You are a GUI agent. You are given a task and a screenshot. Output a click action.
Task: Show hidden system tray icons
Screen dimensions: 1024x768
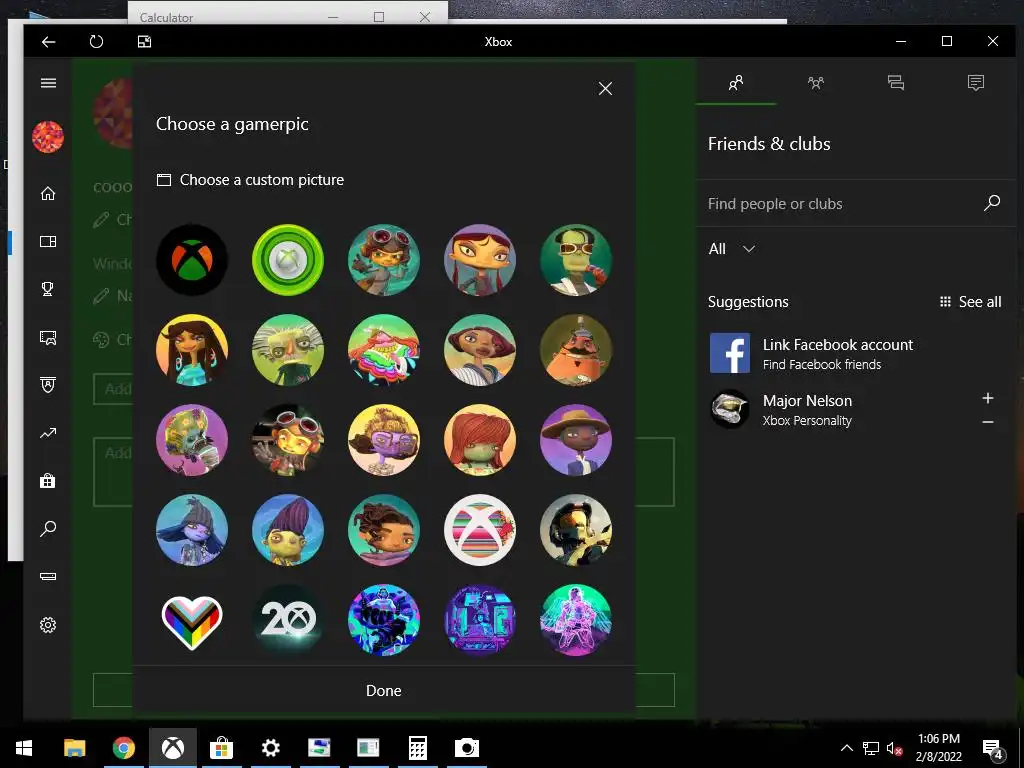pyautogui.click(x=846, y=748)
